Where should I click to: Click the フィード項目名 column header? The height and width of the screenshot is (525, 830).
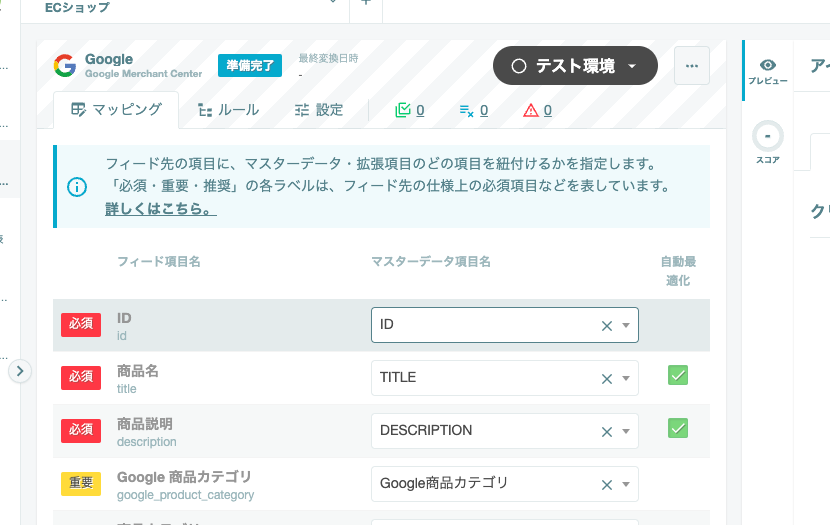coord(158,261)
